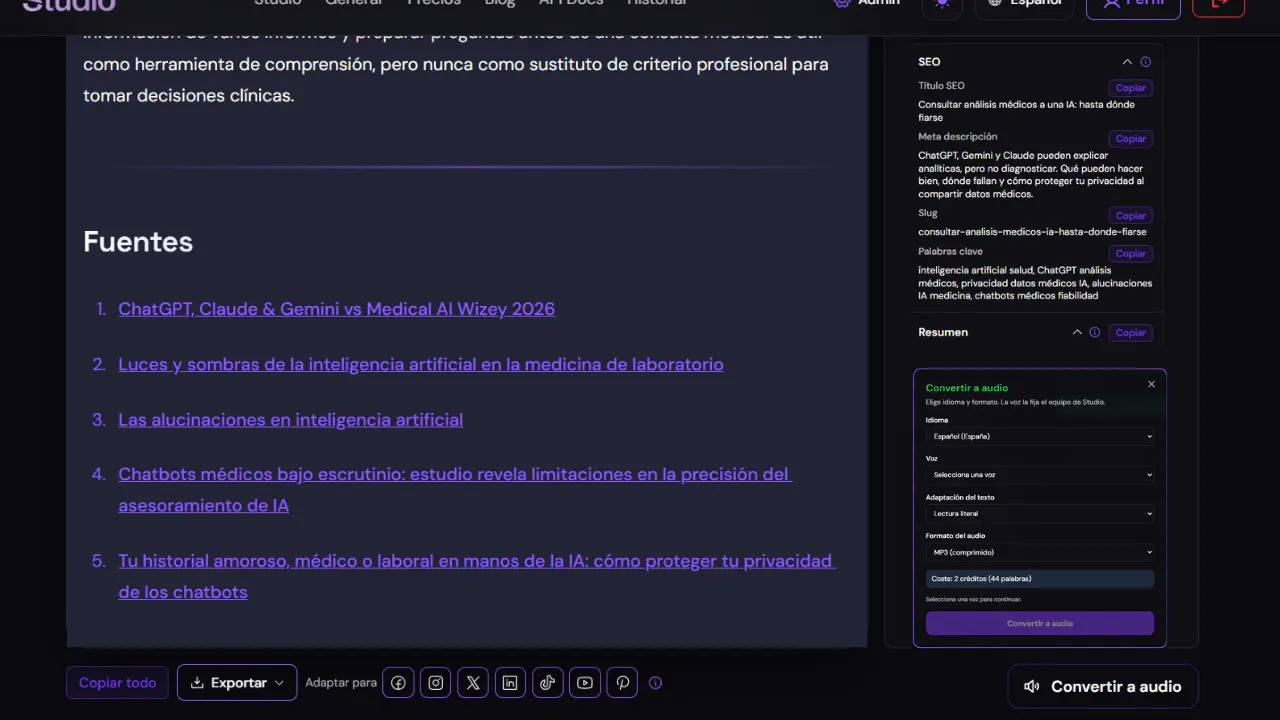The image size is (1280, 720).
Task: Close the Convertir a audio panel
Action: pos(1151,384)
